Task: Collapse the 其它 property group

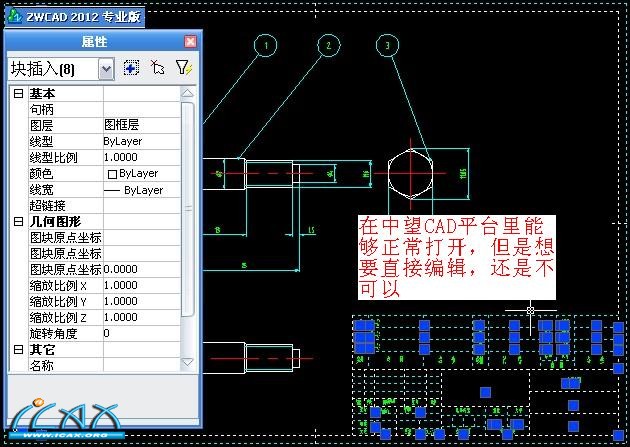Action: point(18,349)
